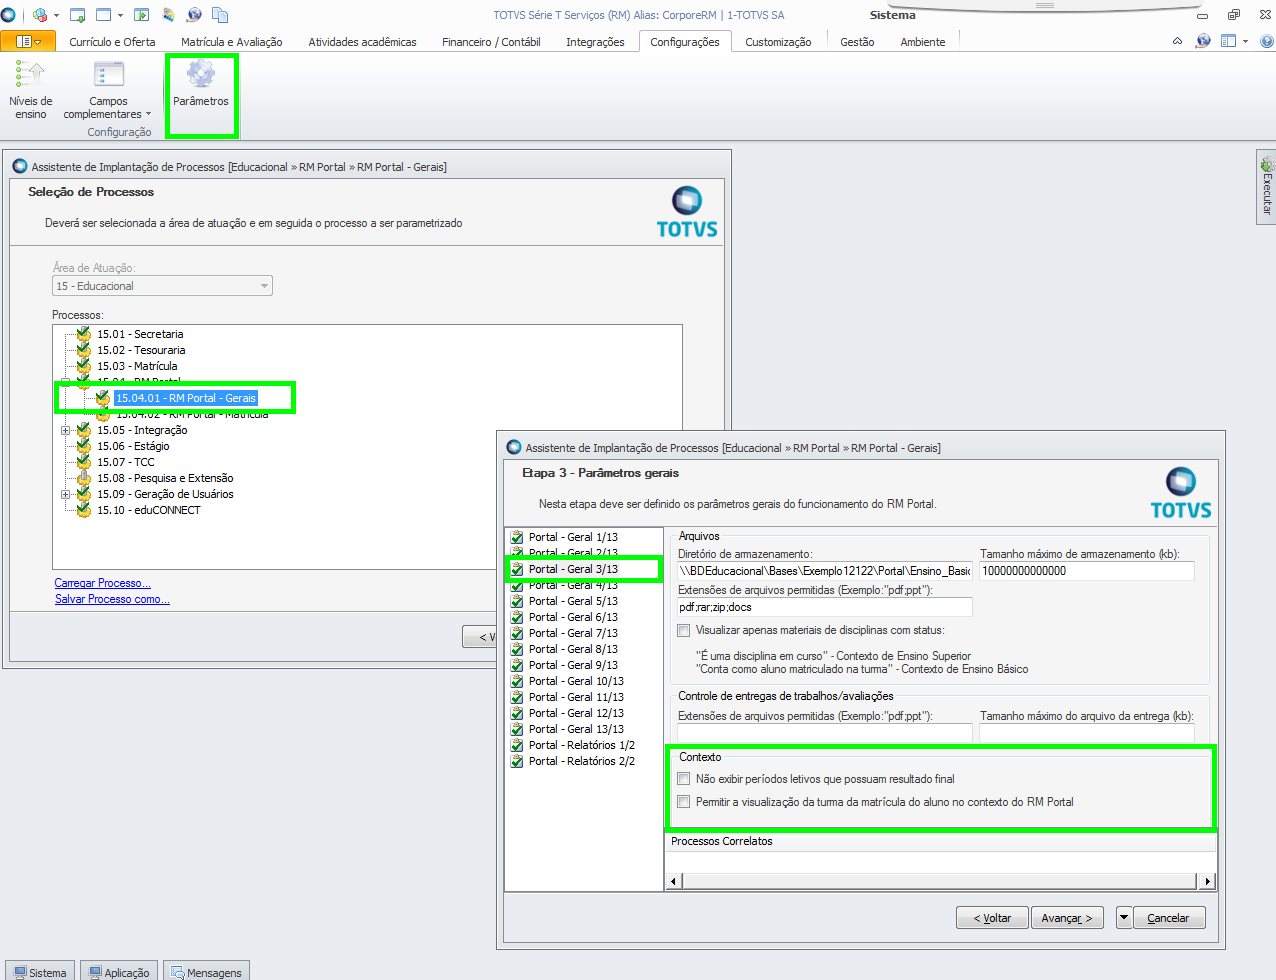
Task: Open the orange application menu button
Action: (28, 42)
